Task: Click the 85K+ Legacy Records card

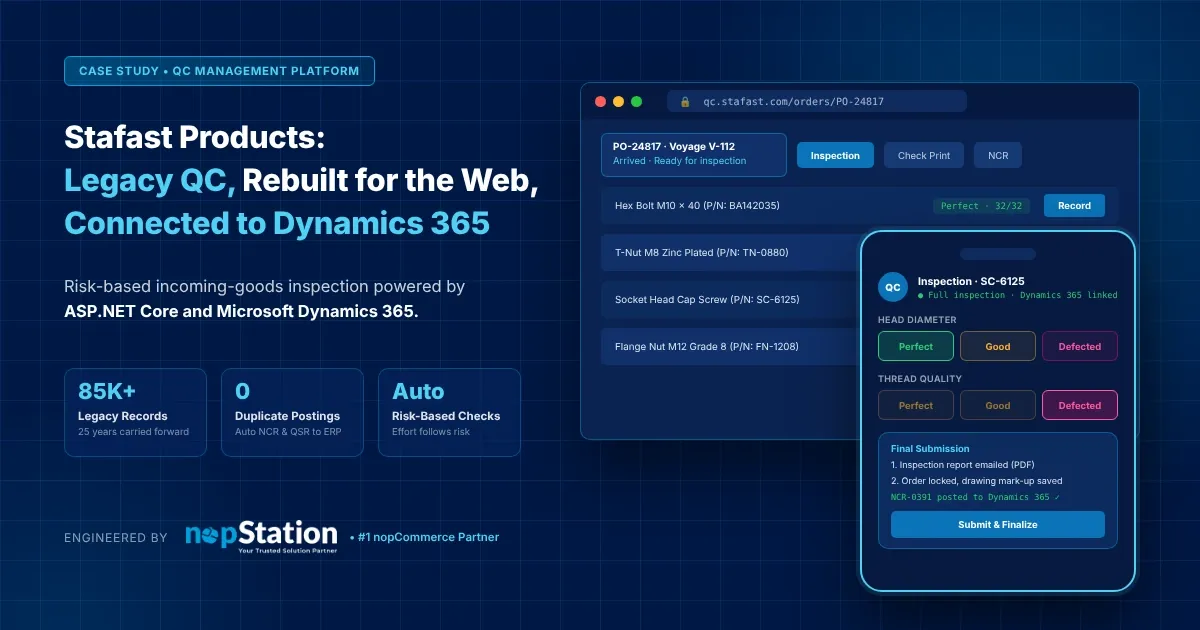Action: (135, 412)
